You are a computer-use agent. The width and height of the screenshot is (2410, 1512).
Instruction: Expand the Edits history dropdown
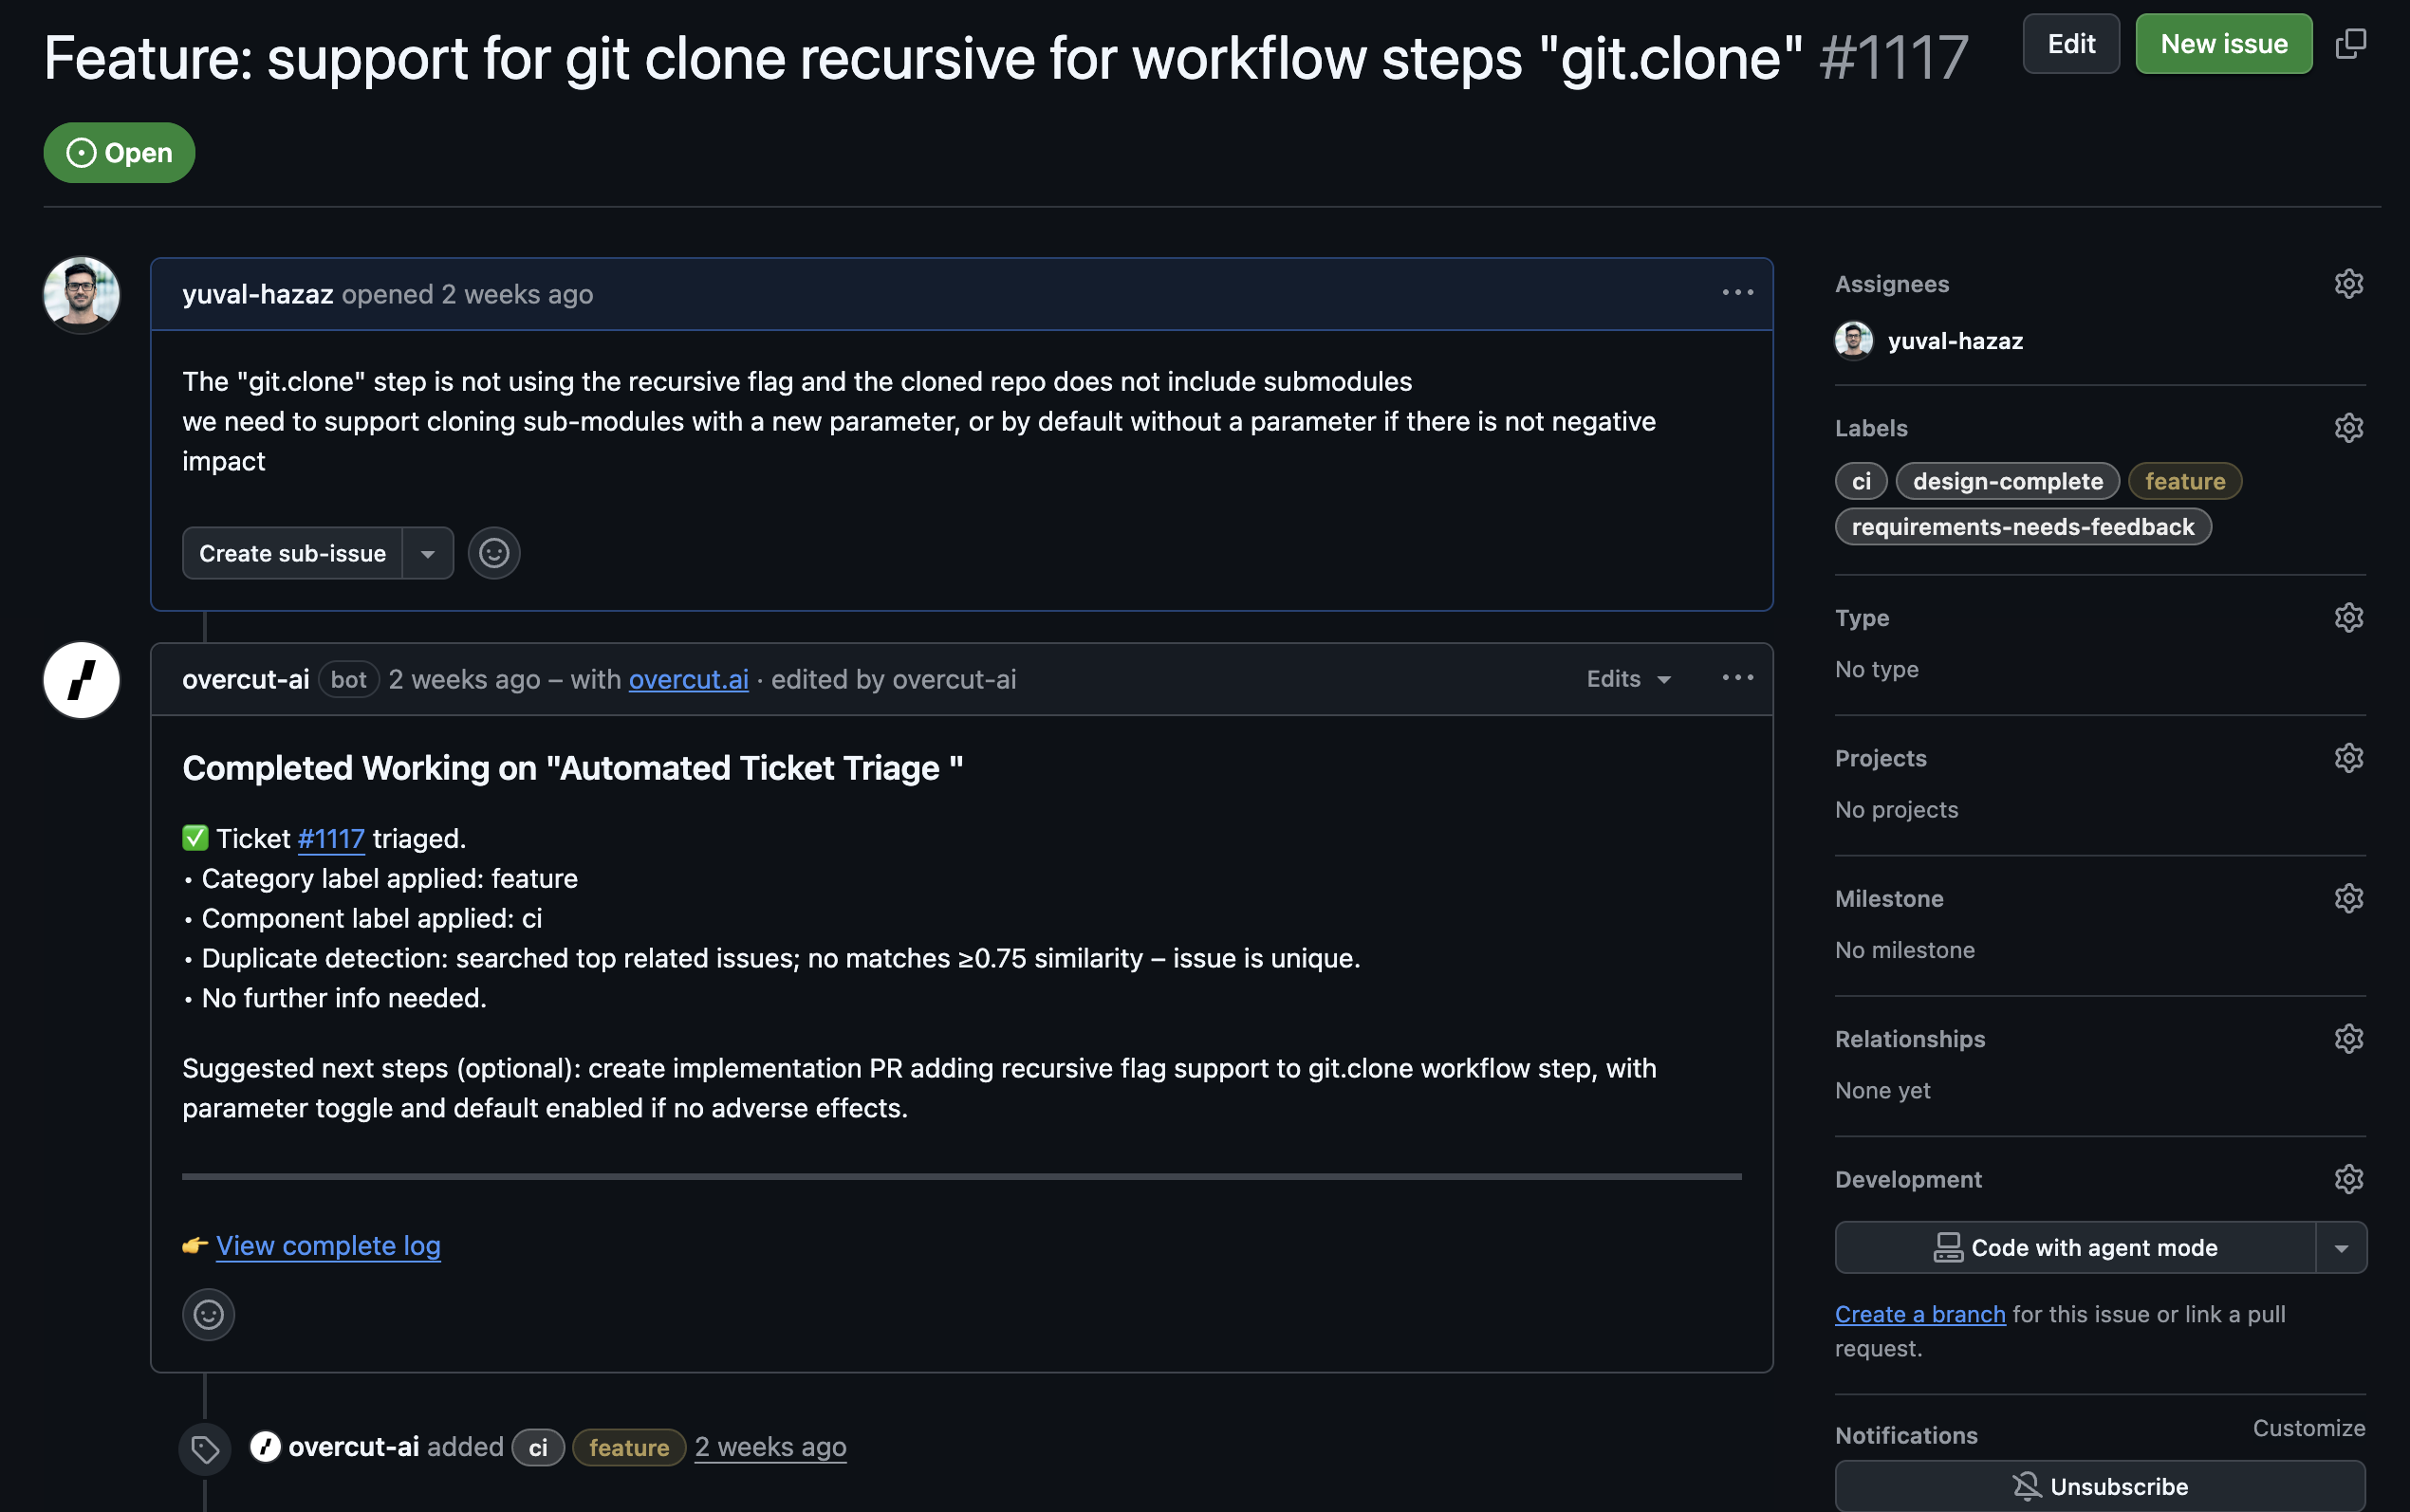pos(1628,679)
